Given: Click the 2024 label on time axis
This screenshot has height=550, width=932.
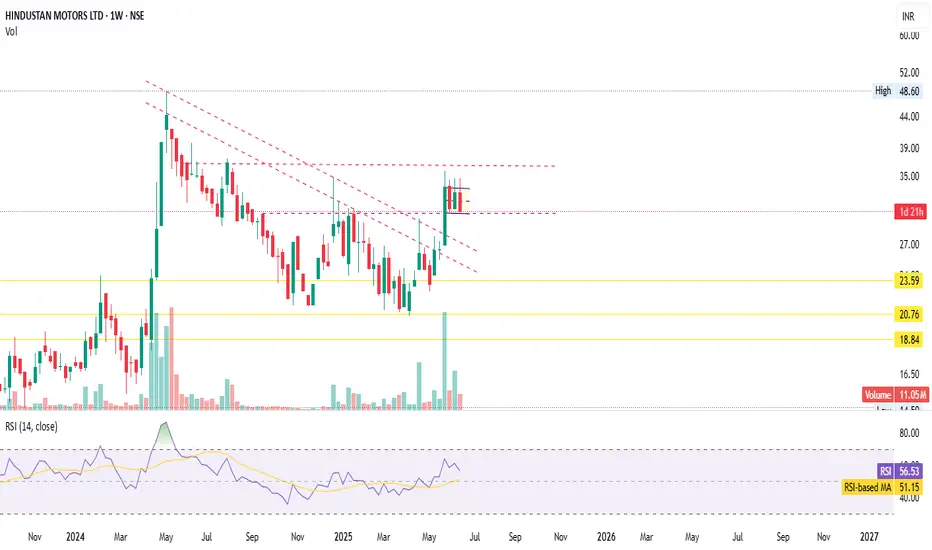Looking at the screenshot, I should pos(75,537).
